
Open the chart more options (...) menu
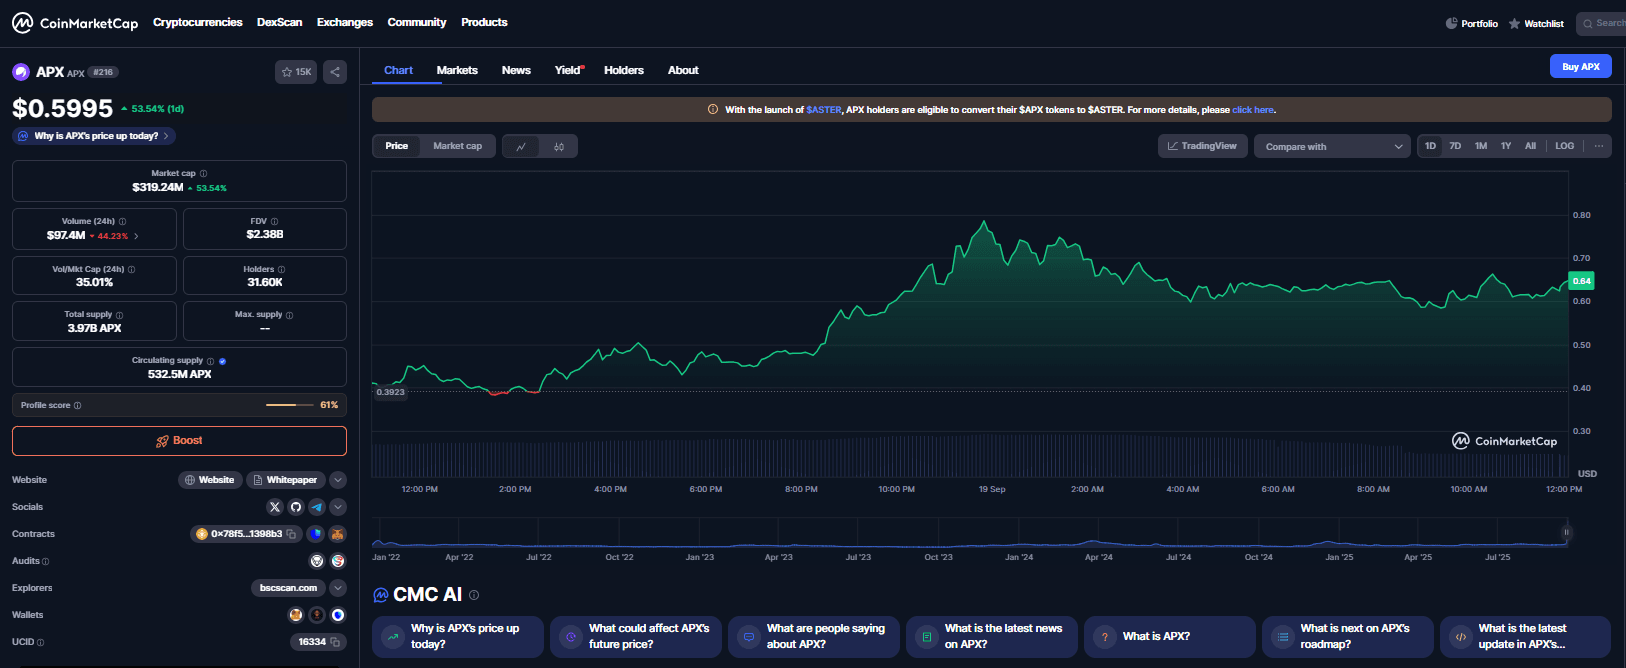1599,146
